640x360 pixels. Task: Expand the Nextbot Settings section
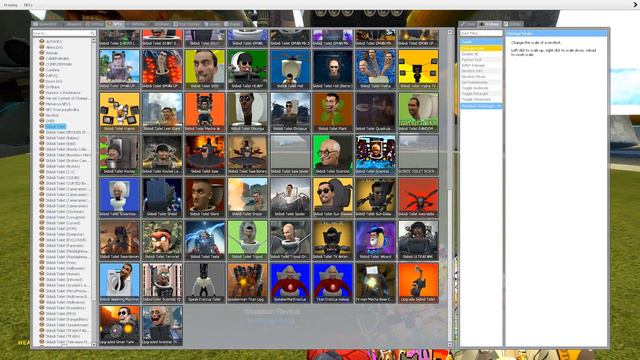click(481, 106)
